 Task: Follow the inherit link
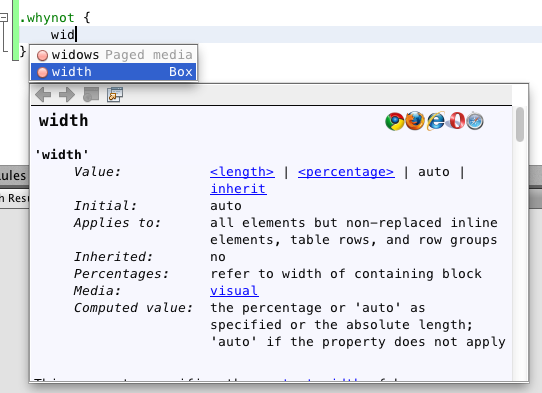(238, 189)
